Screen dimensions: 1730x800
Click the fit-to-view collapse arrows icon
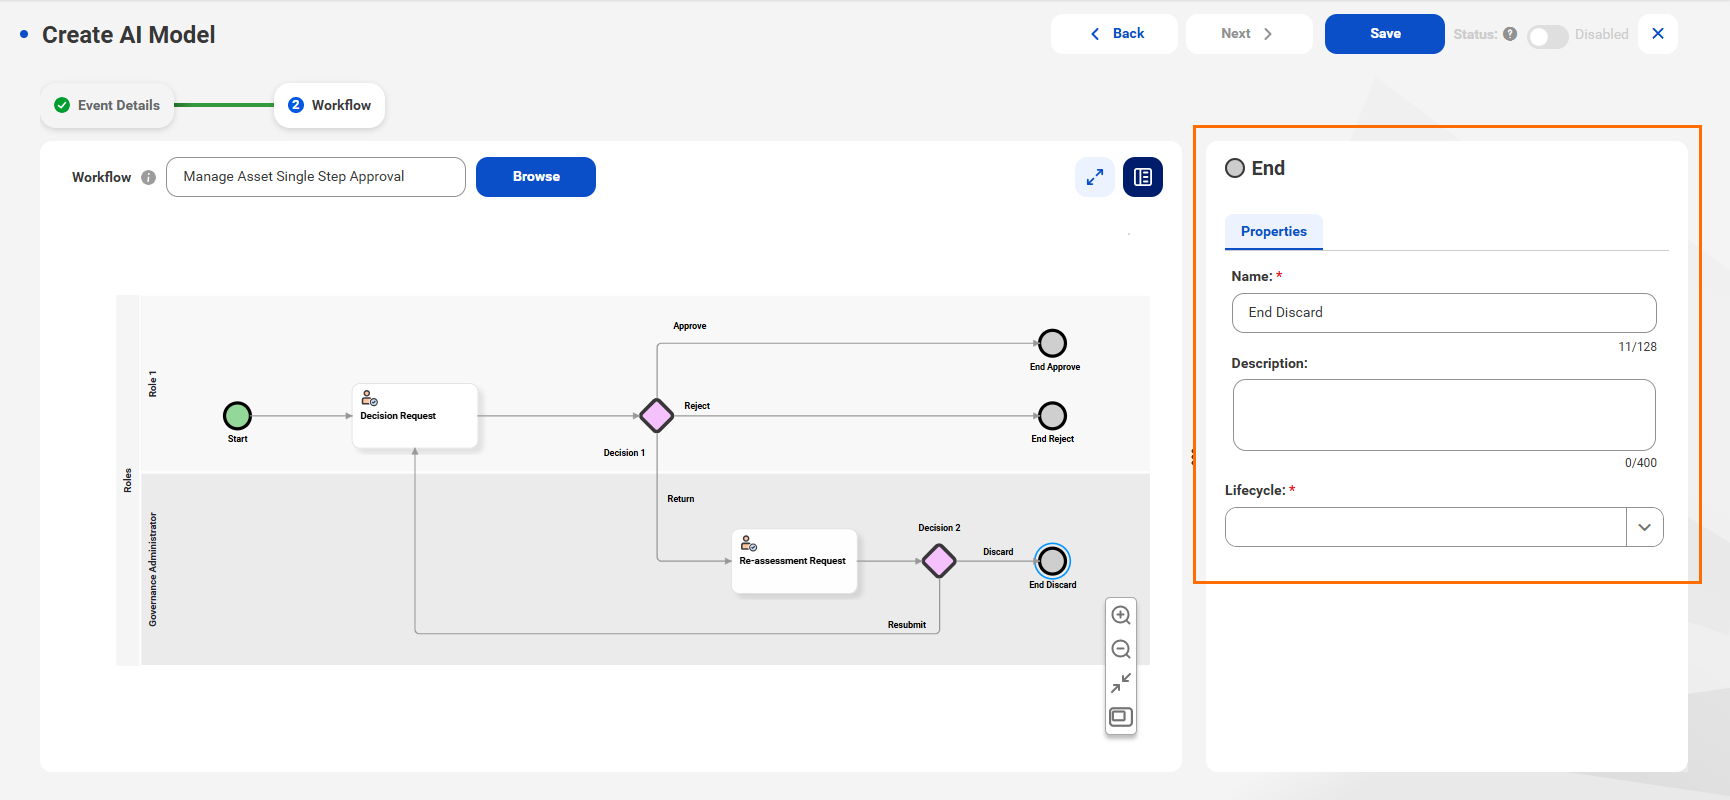pos(1121,683)
